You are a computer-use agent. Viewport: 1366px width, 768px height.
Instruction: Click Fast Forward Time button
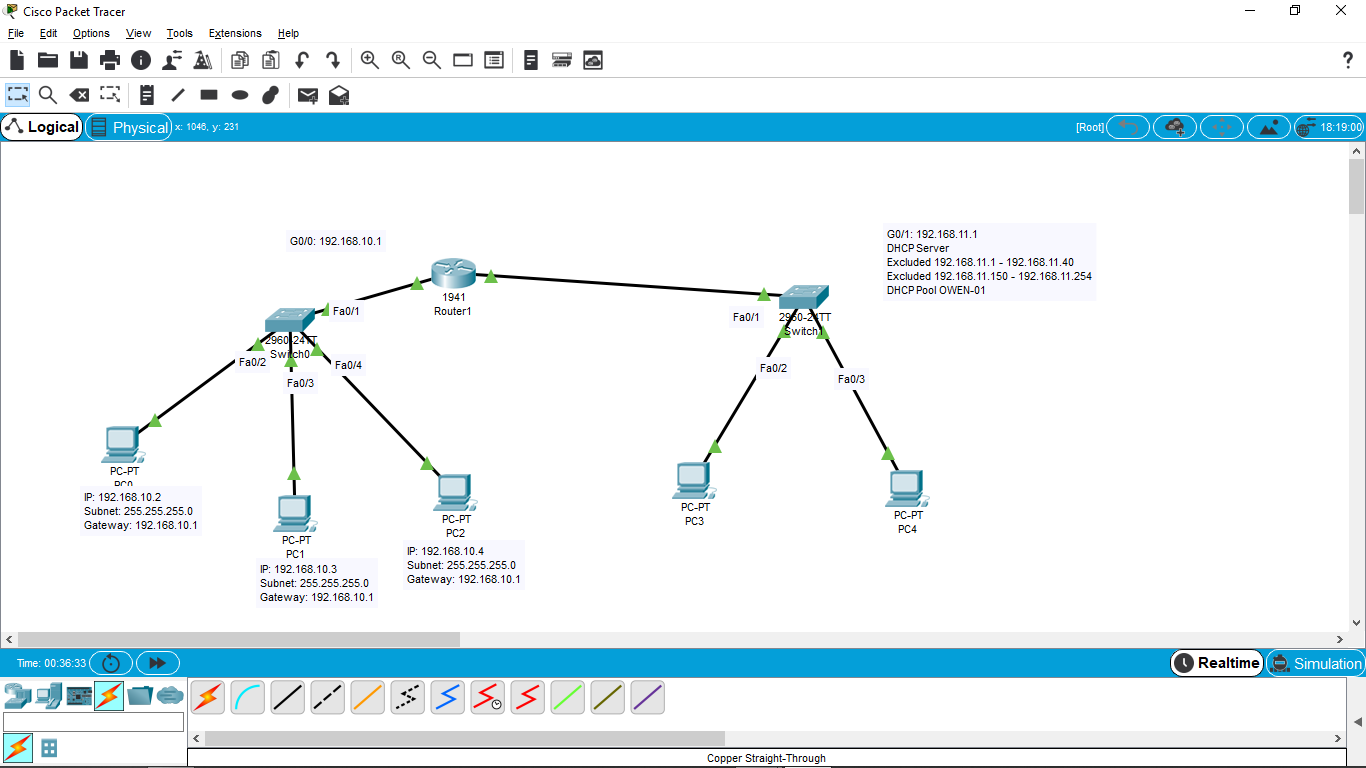coord(158,663)
